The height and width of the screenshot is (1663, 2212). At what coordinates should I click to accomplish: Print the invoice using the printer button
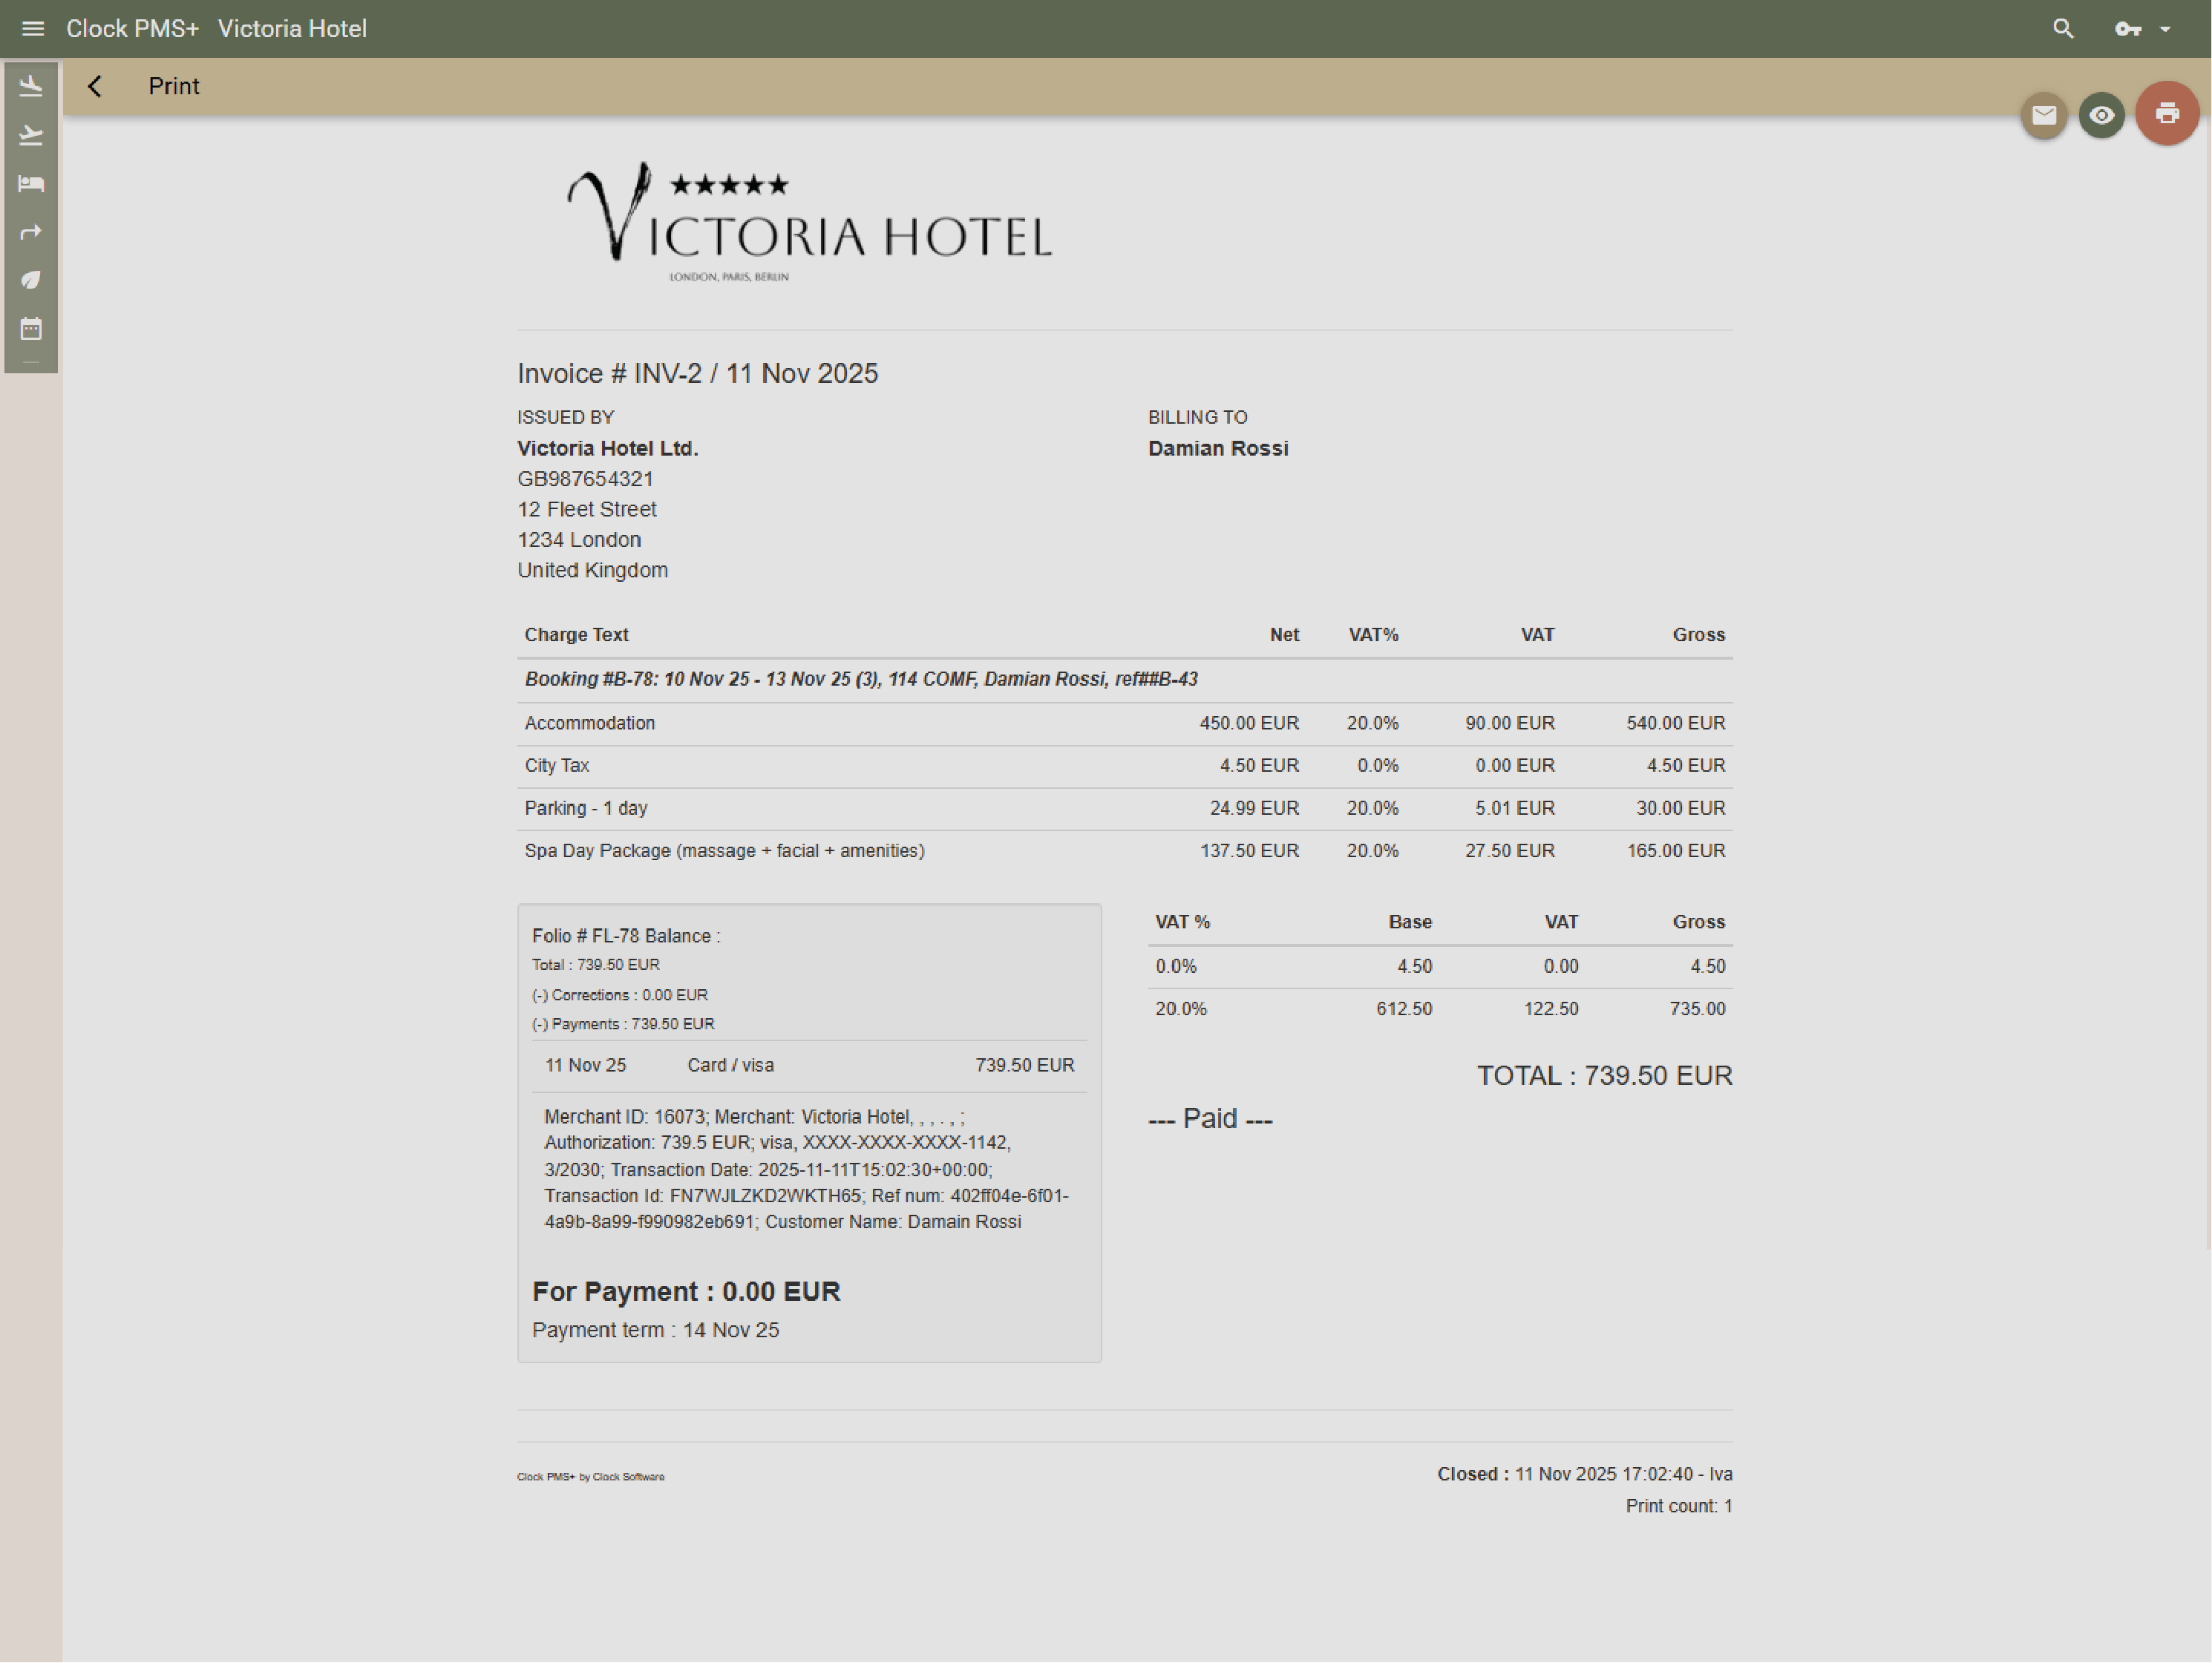tap(2167, 113)
